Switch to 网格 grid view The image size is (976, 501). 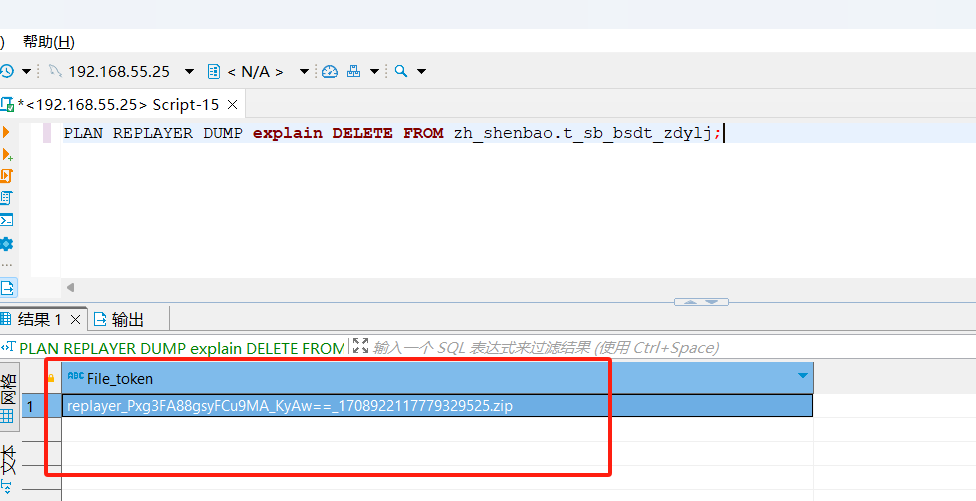pyautogui.click(x=9, y=398)
